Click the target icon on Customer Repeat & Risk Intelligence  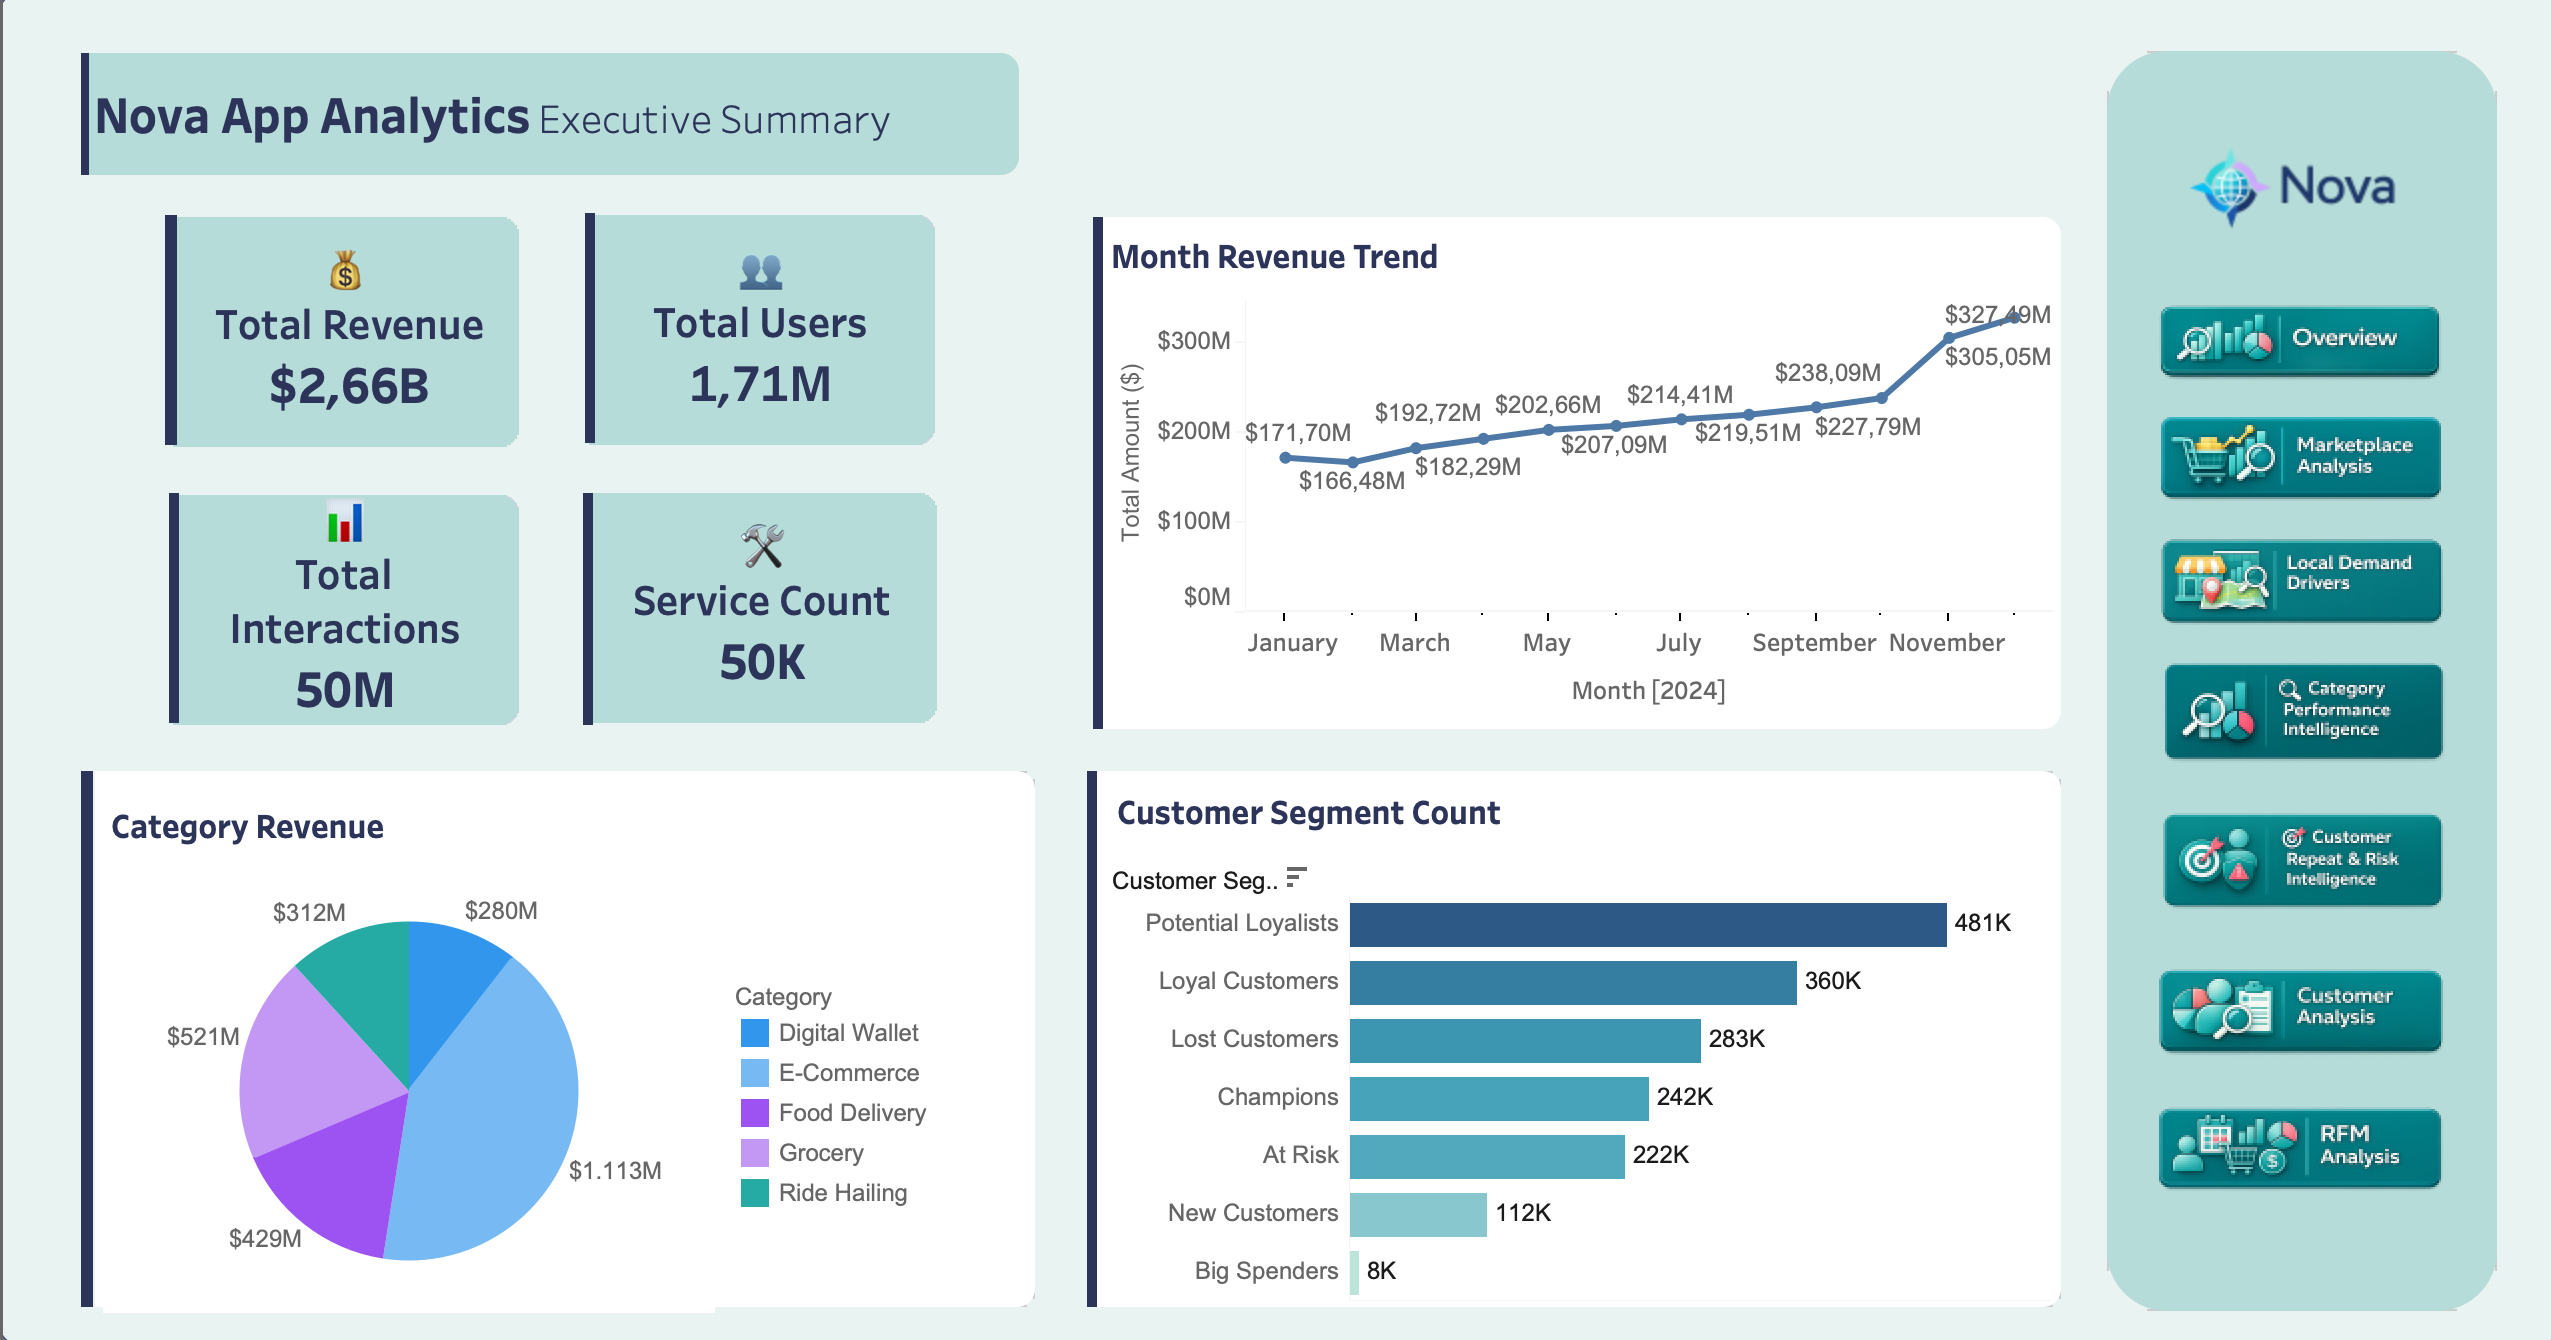2219,859
